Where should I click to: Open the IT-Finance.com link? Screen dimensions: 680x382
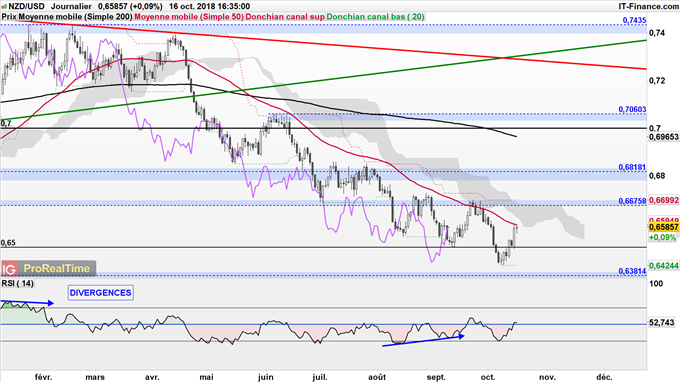click(x=648, y=6)
